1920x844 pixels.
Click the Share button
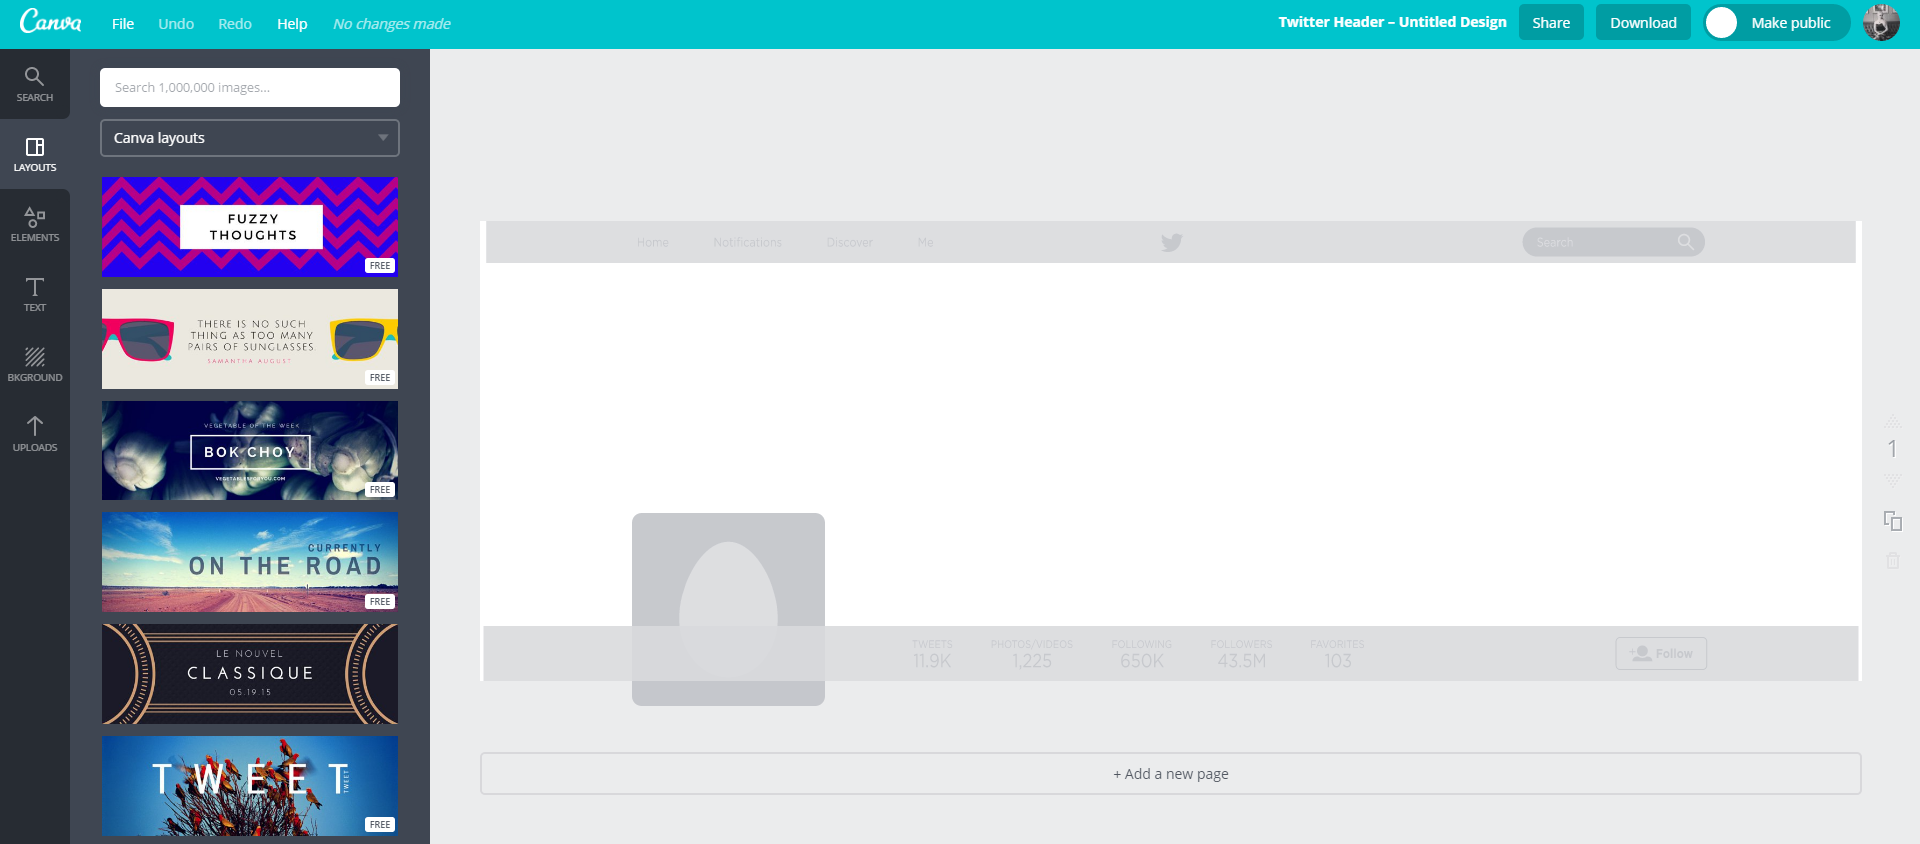(1551, 22)
